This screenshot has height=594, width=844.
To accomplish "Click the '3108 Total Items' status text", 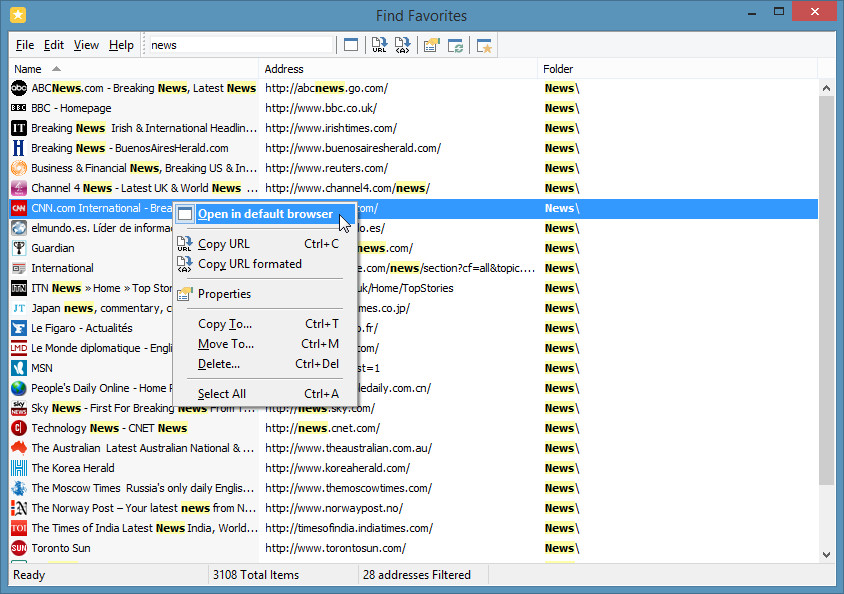I will (x=256, y=575).
